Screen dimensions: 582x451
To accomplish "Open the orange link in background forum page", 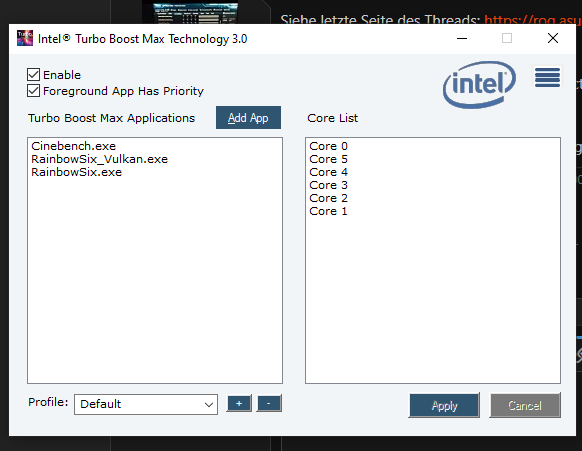I will 533,19.
